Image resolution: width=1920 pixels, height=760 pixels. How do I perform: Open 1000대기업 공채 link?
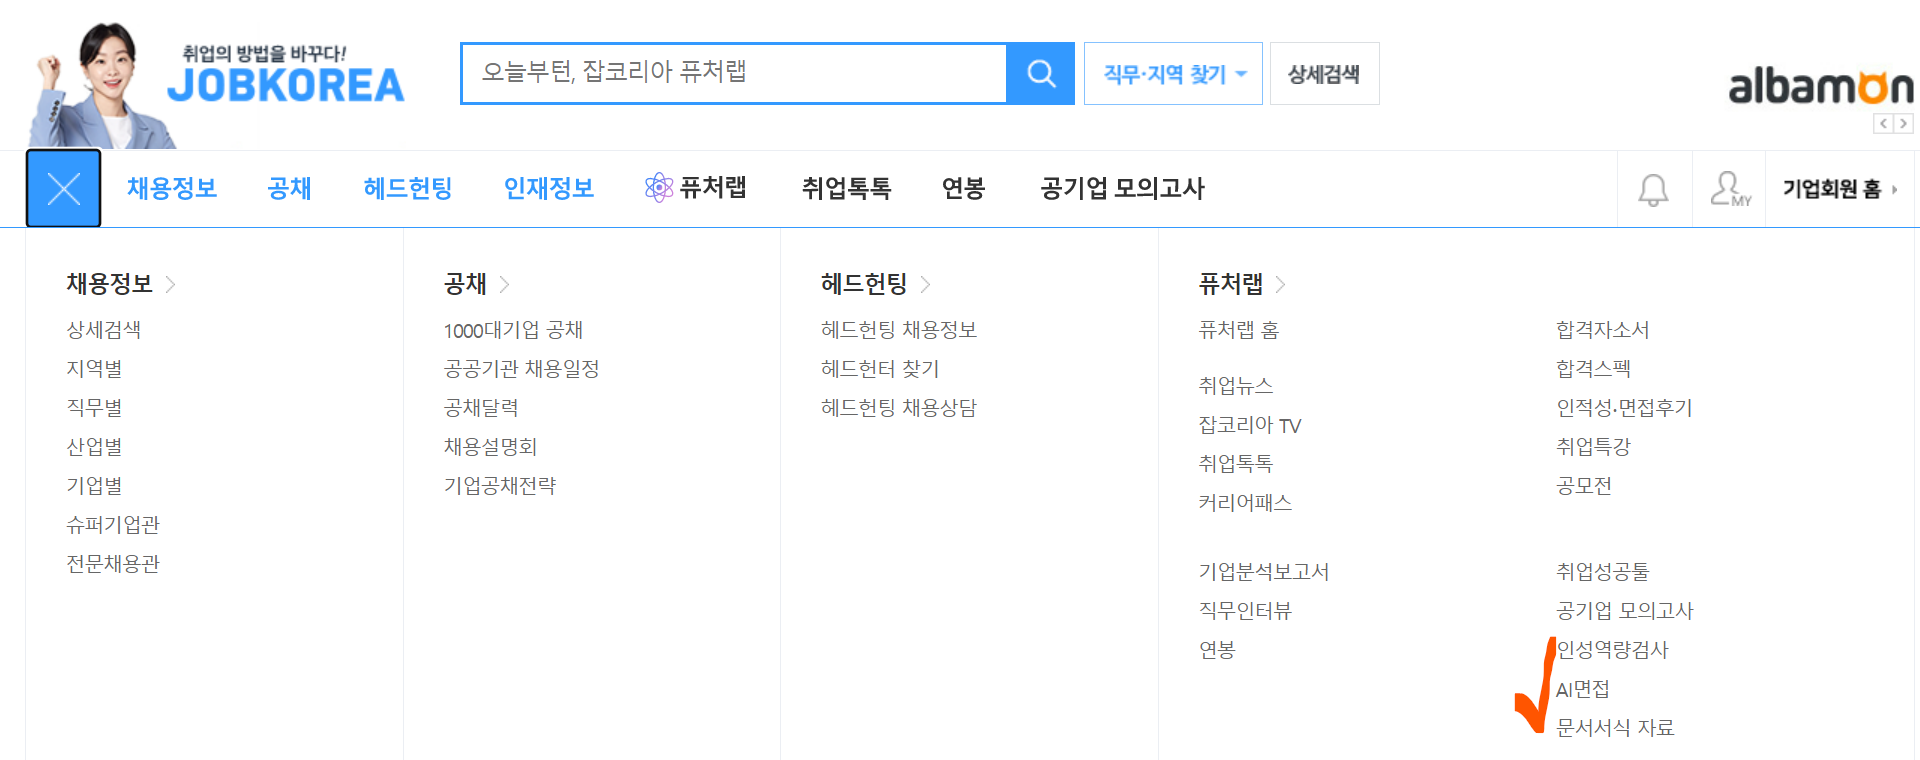(x=513, y=330)
